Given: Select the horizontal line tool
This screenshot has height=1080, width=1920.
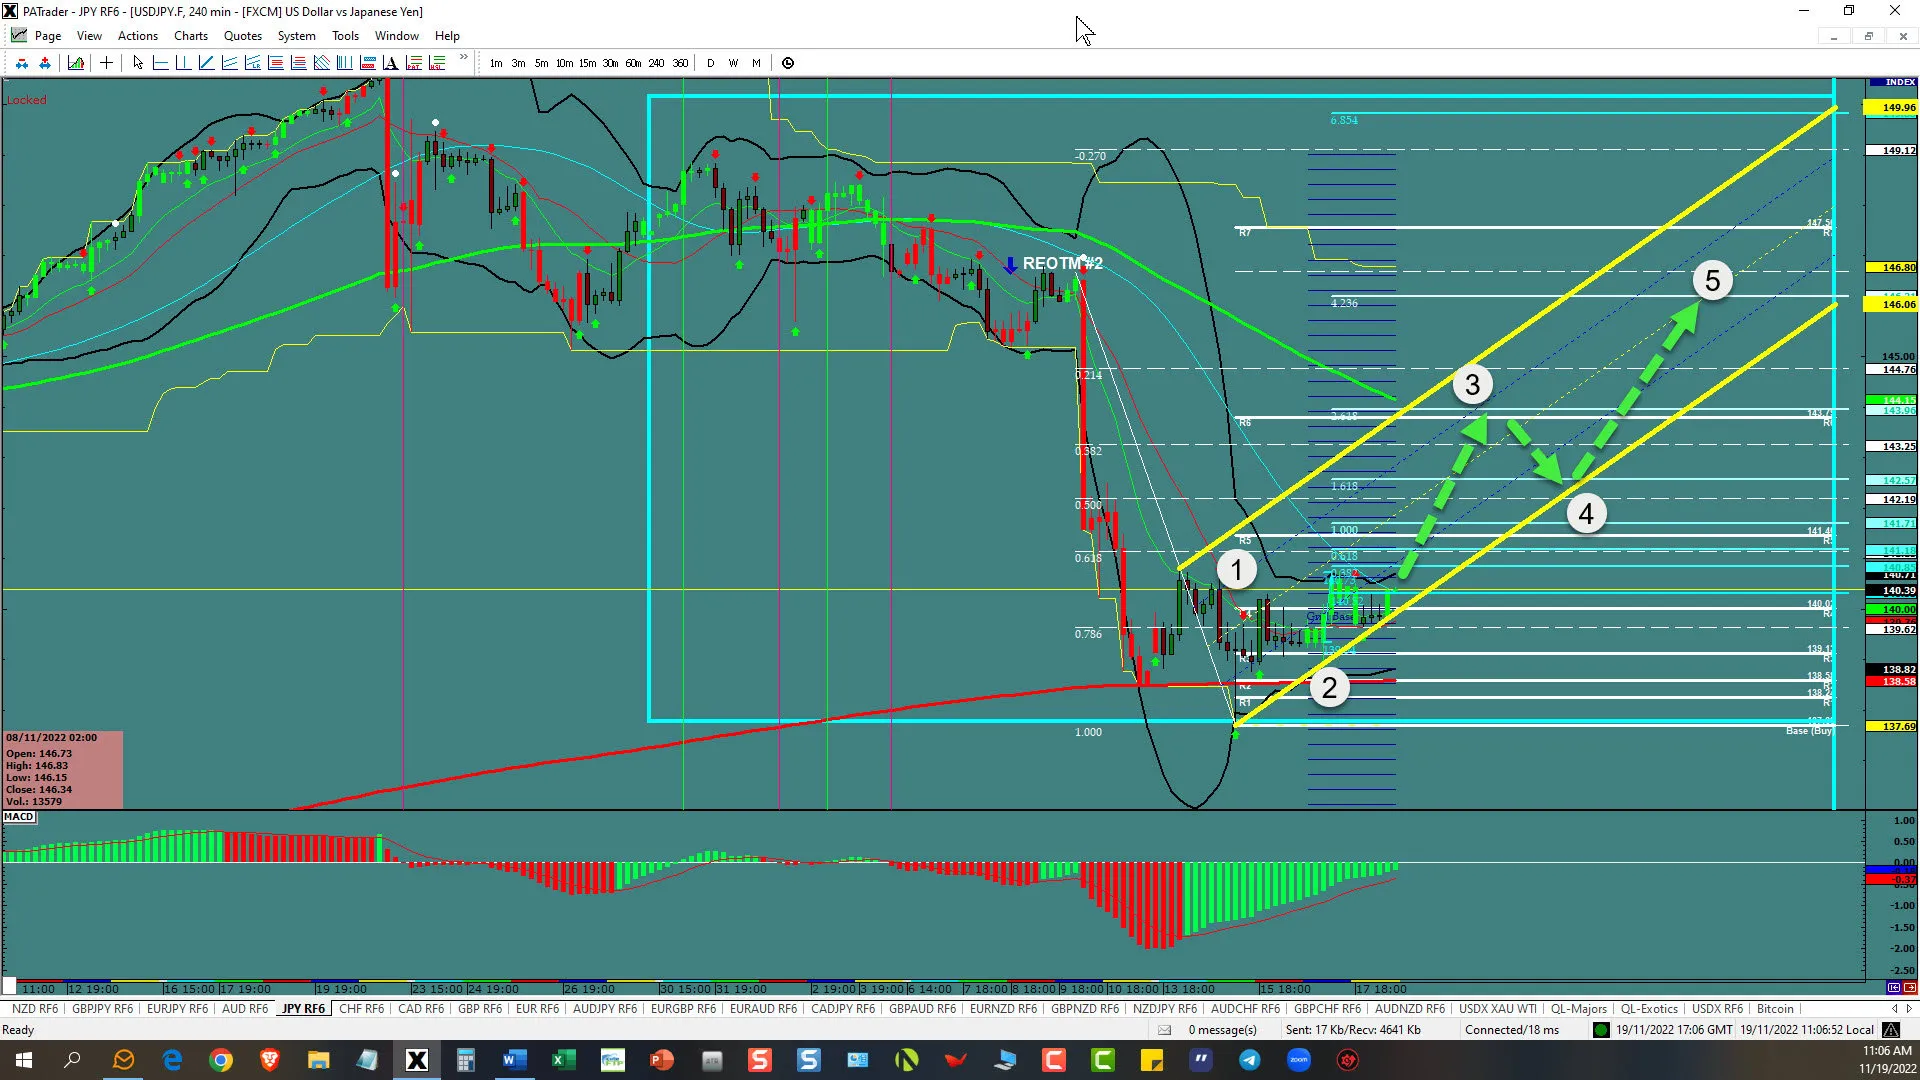Looking at the screenshot, I should [160, 63].
